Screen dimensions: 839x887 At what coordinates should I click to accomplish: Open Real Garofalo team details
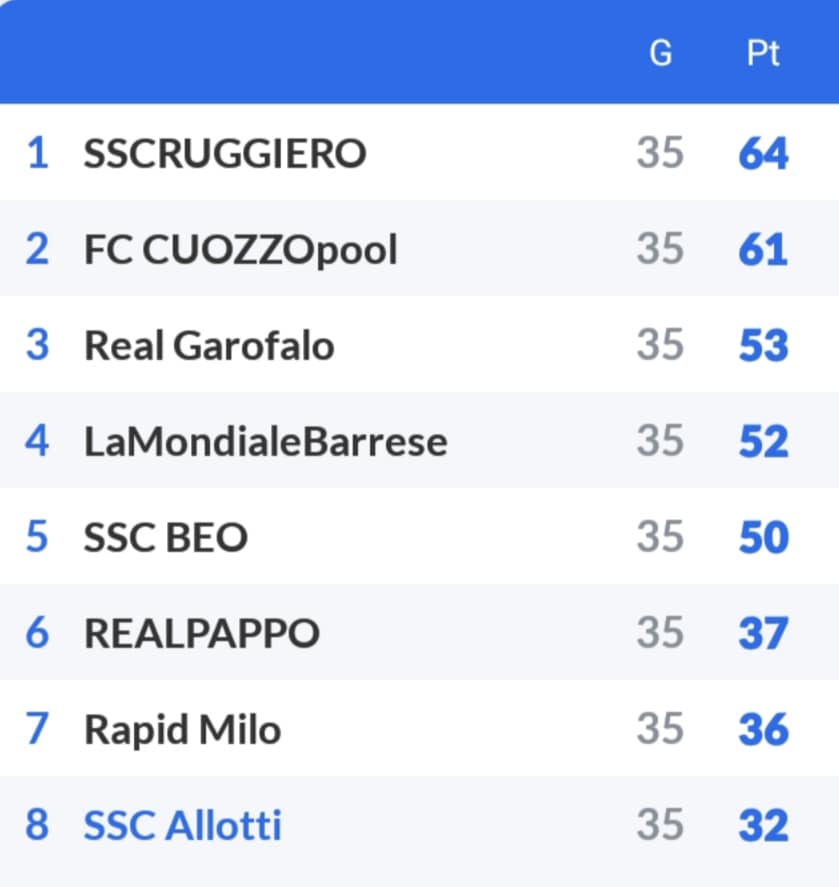coord(209,346)
